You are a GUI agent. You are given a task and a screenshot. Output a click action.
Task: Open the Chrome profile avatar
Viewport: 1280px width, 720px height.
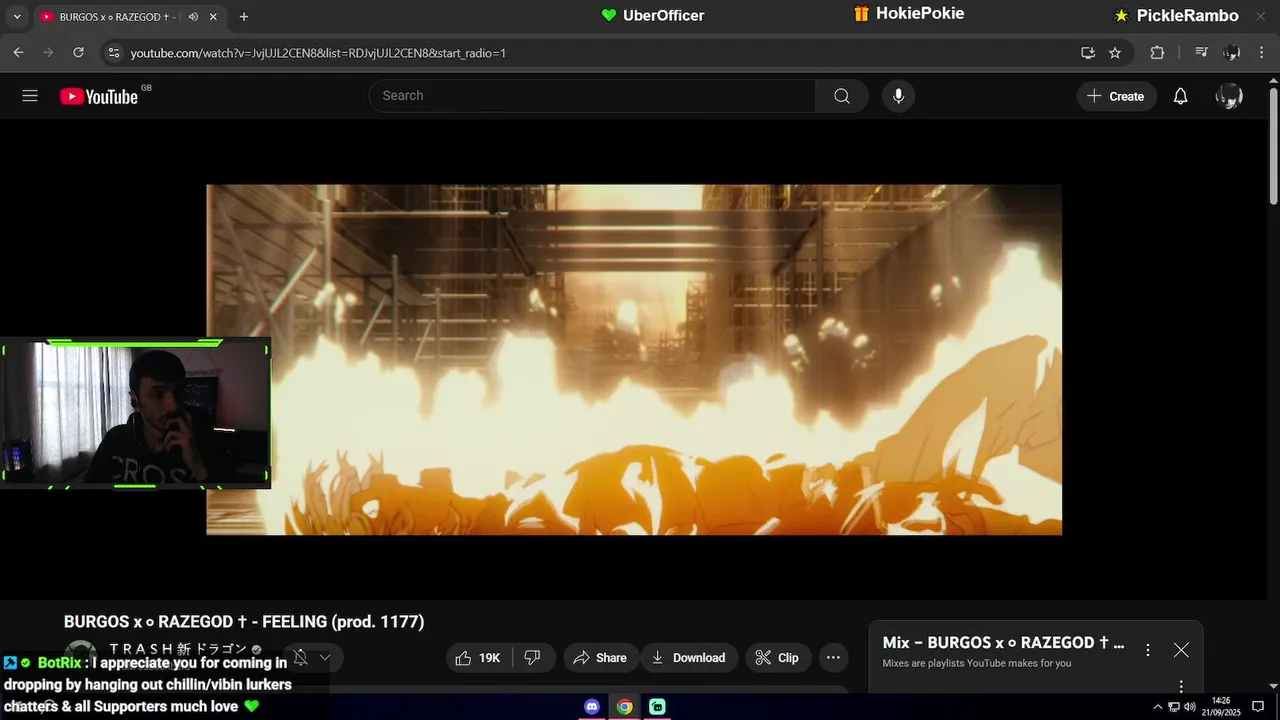pyautogui.click(x=1232, y=53)
